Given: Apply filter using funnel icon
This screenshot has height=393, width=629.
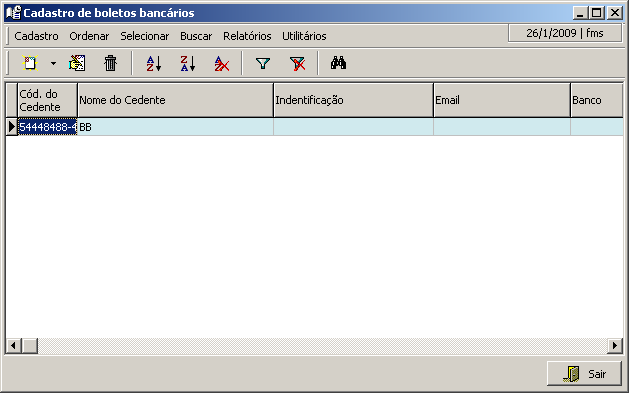Looking at the screenshot, I should click(263, 63).
